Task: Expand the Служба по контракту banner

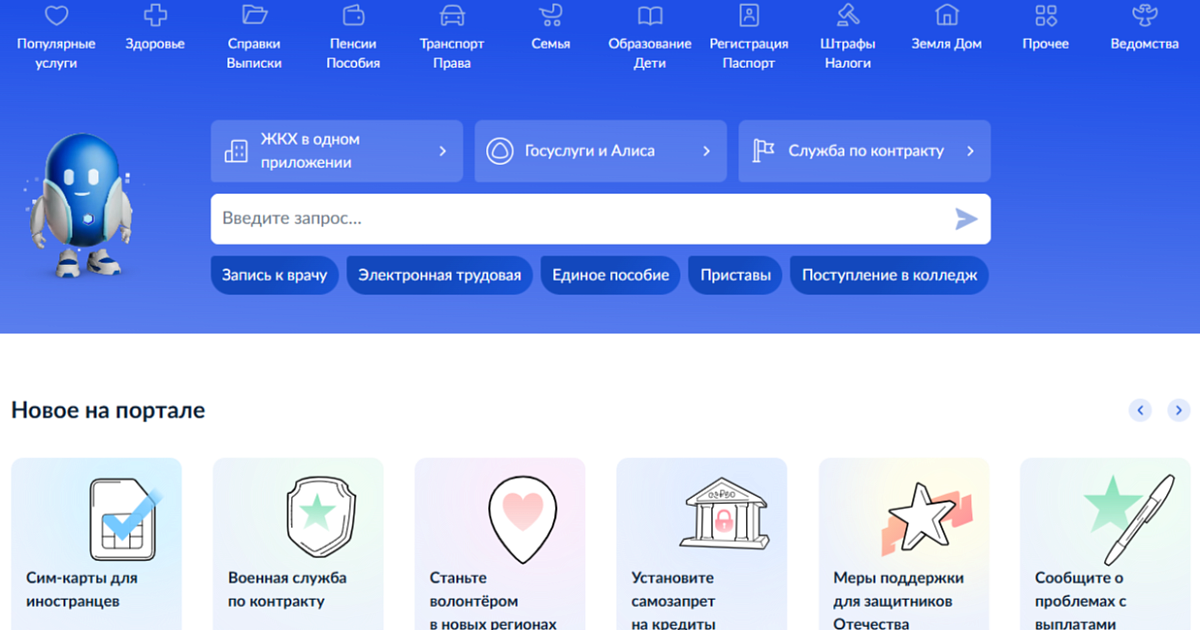Action: 864,151
